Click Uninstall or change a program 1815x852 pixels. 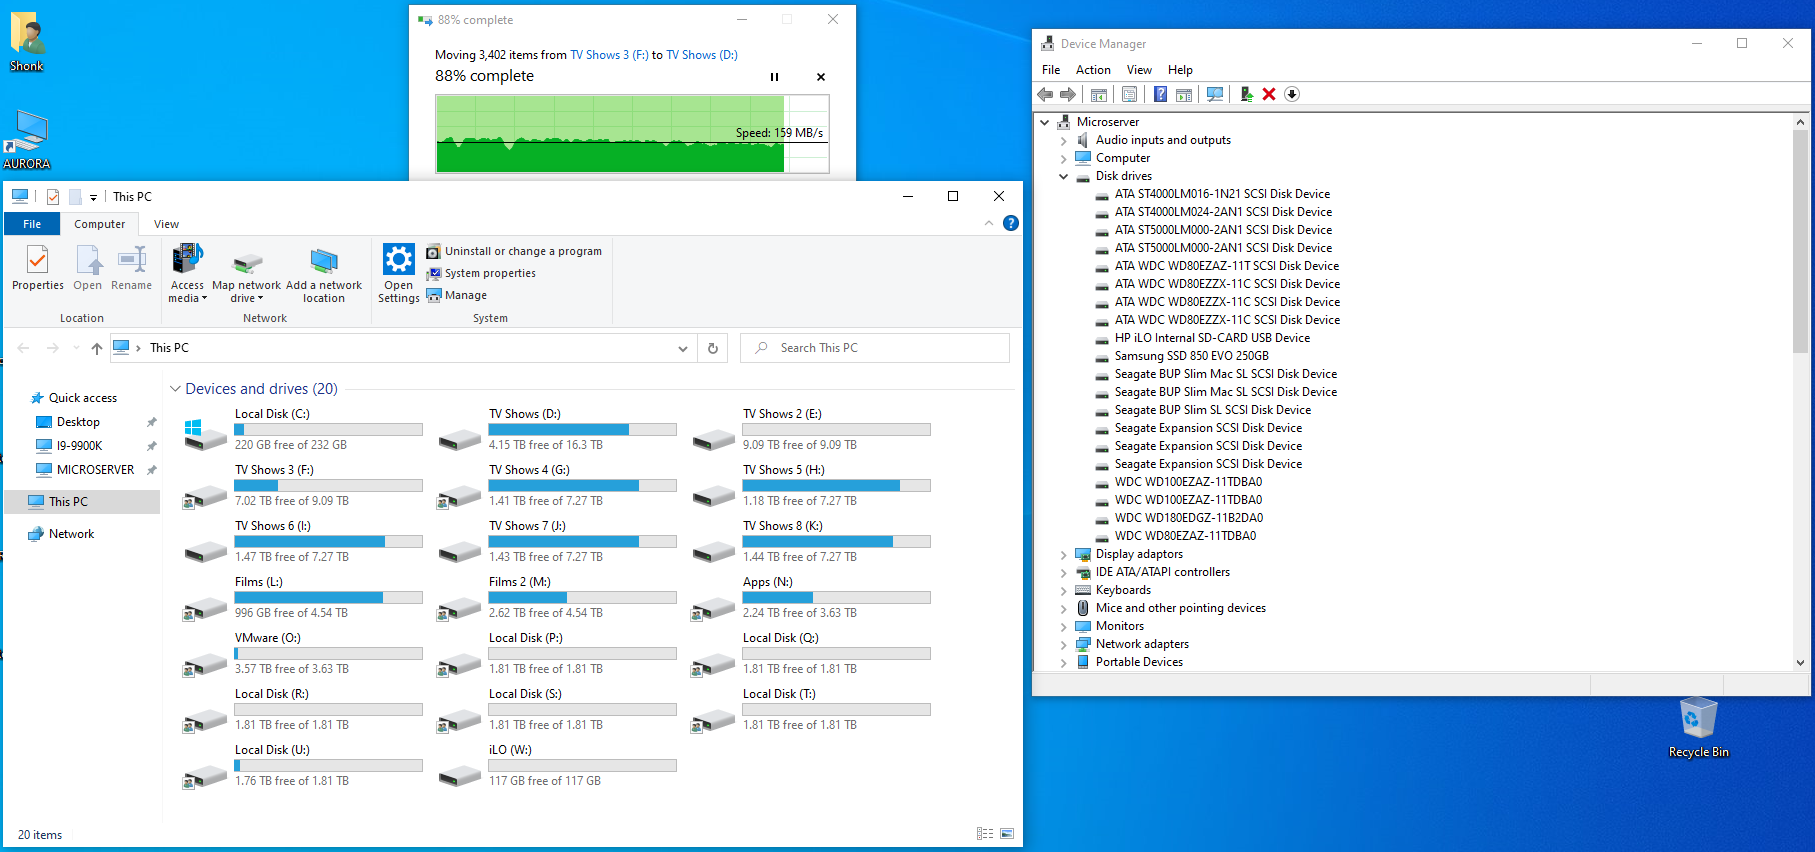tap(514, 251)
